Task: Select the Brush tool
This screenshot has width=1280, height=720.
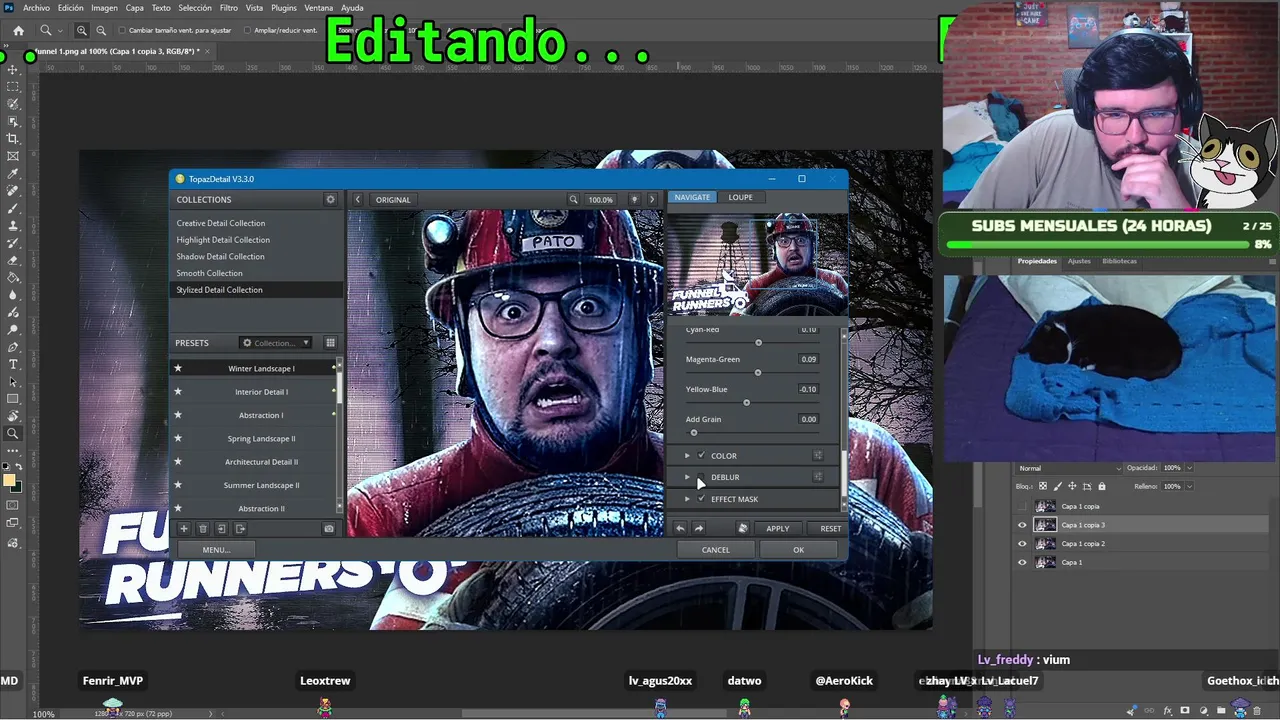Action: [x=13, y=208]
